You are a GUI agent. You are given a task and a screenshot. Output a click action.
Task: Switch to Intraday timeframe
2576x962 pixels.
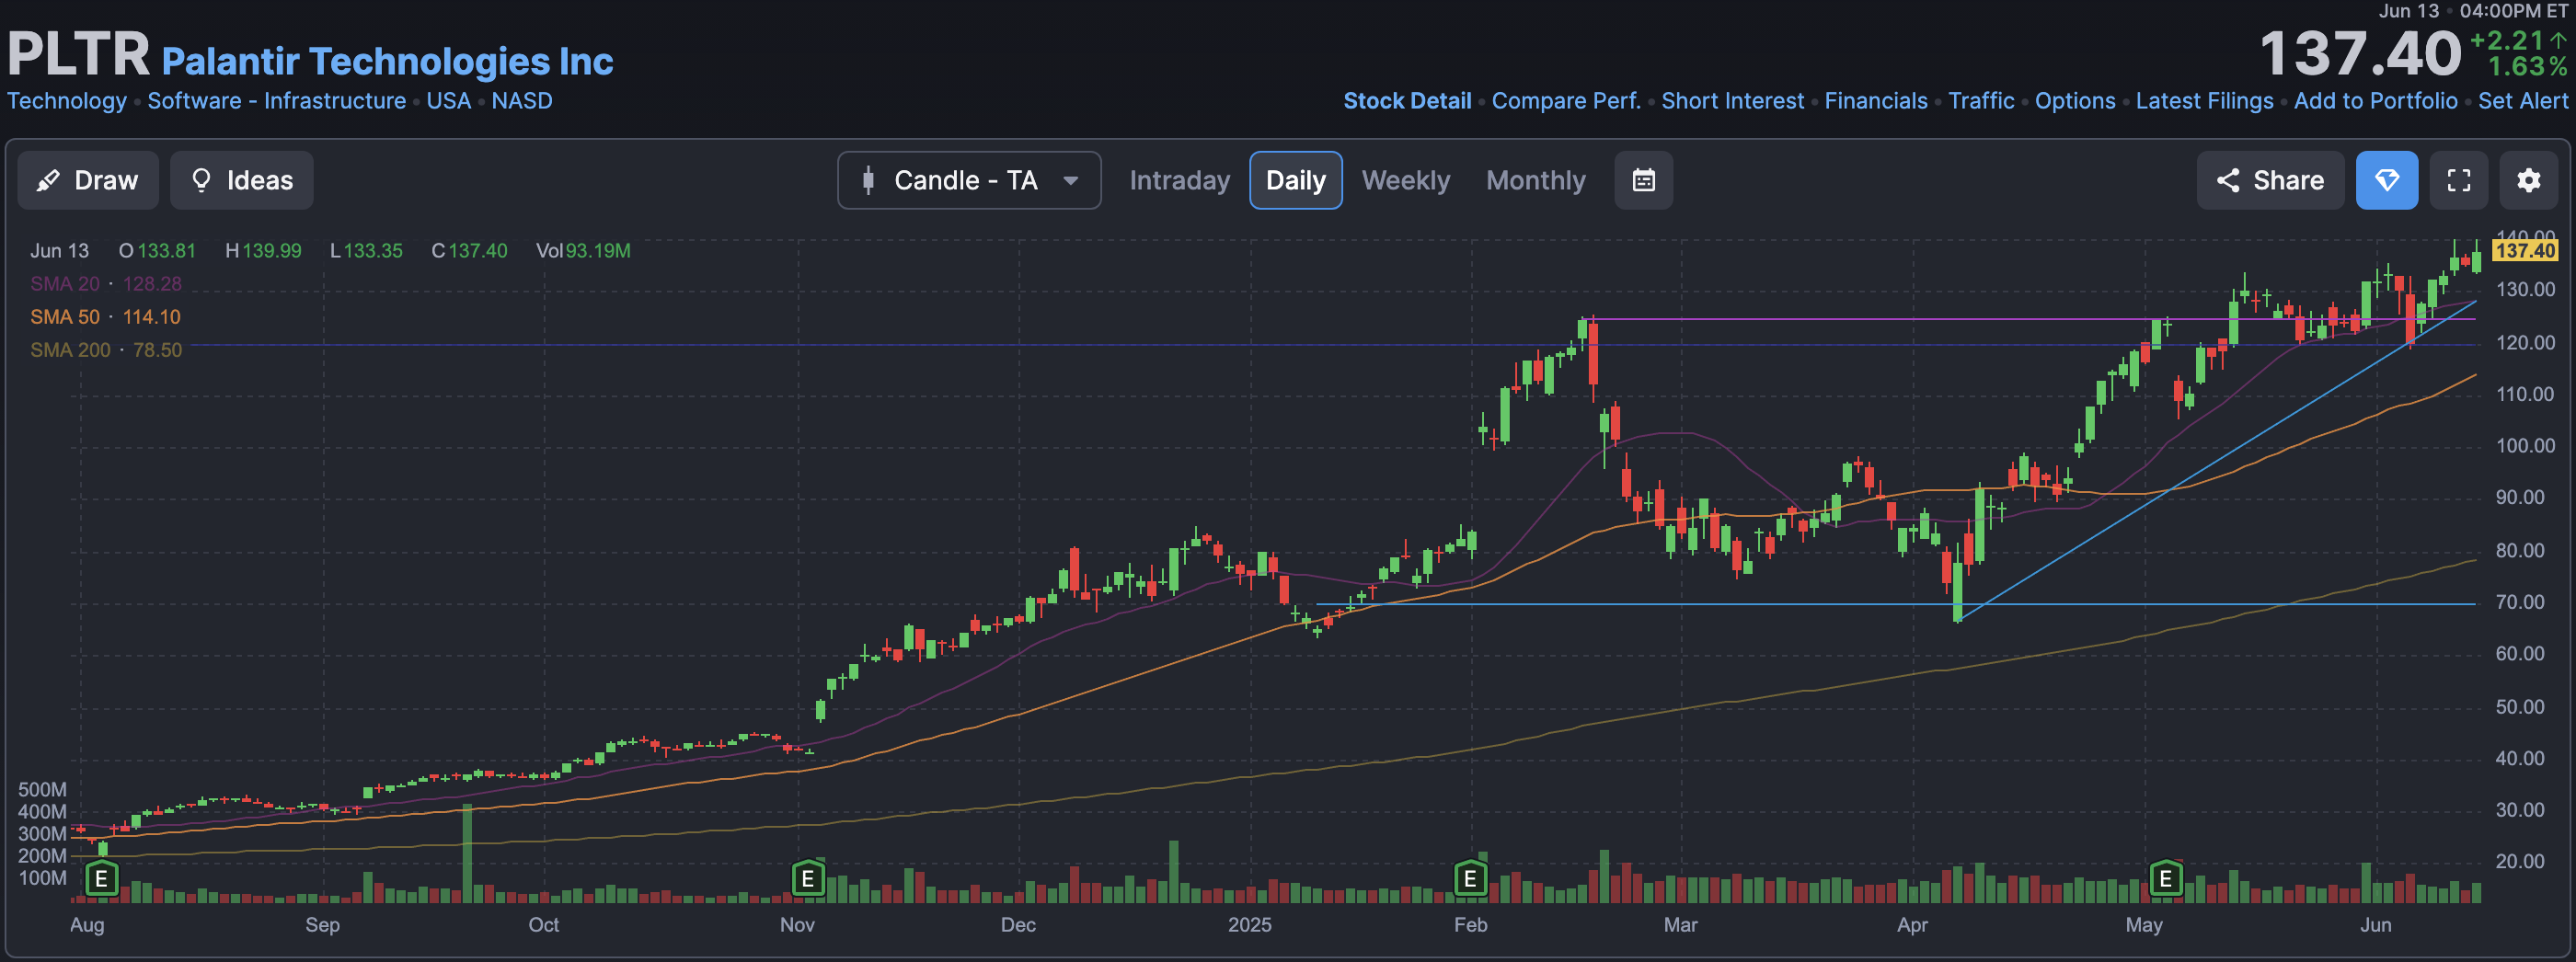(x=1179, y=180)
